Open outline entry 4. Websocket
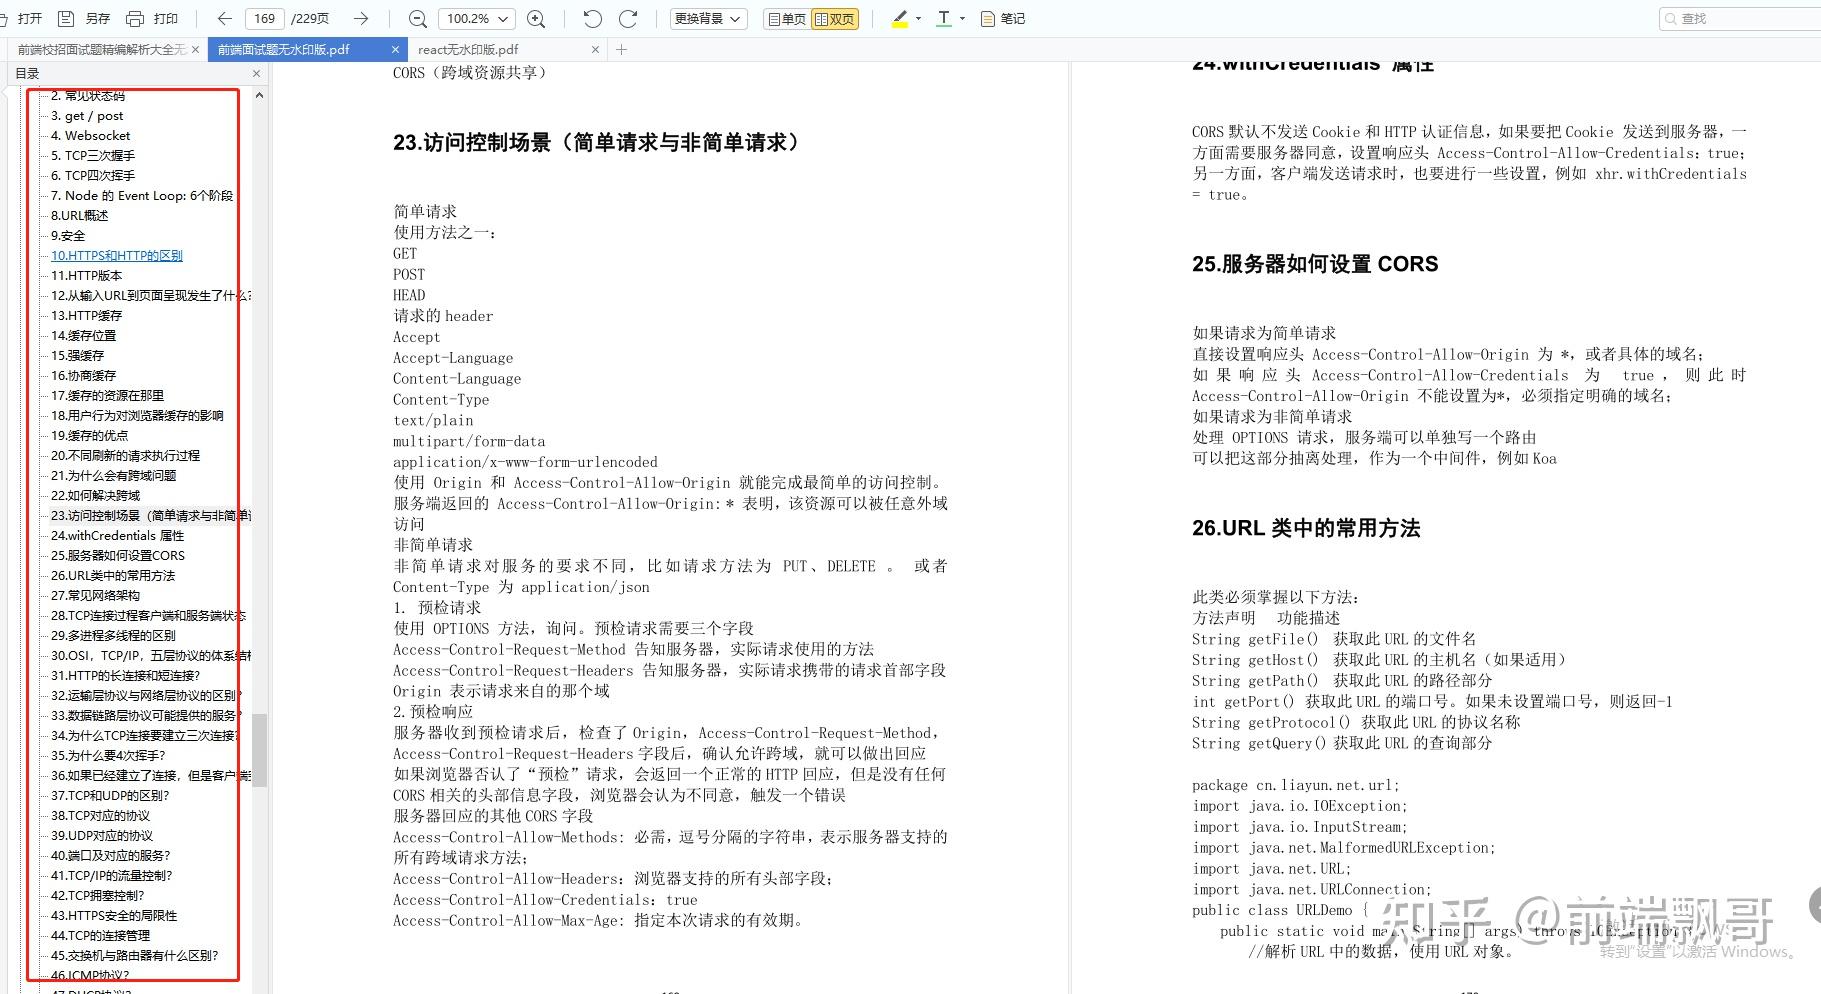Viewport: 1821px width, 994px height. 90,136
